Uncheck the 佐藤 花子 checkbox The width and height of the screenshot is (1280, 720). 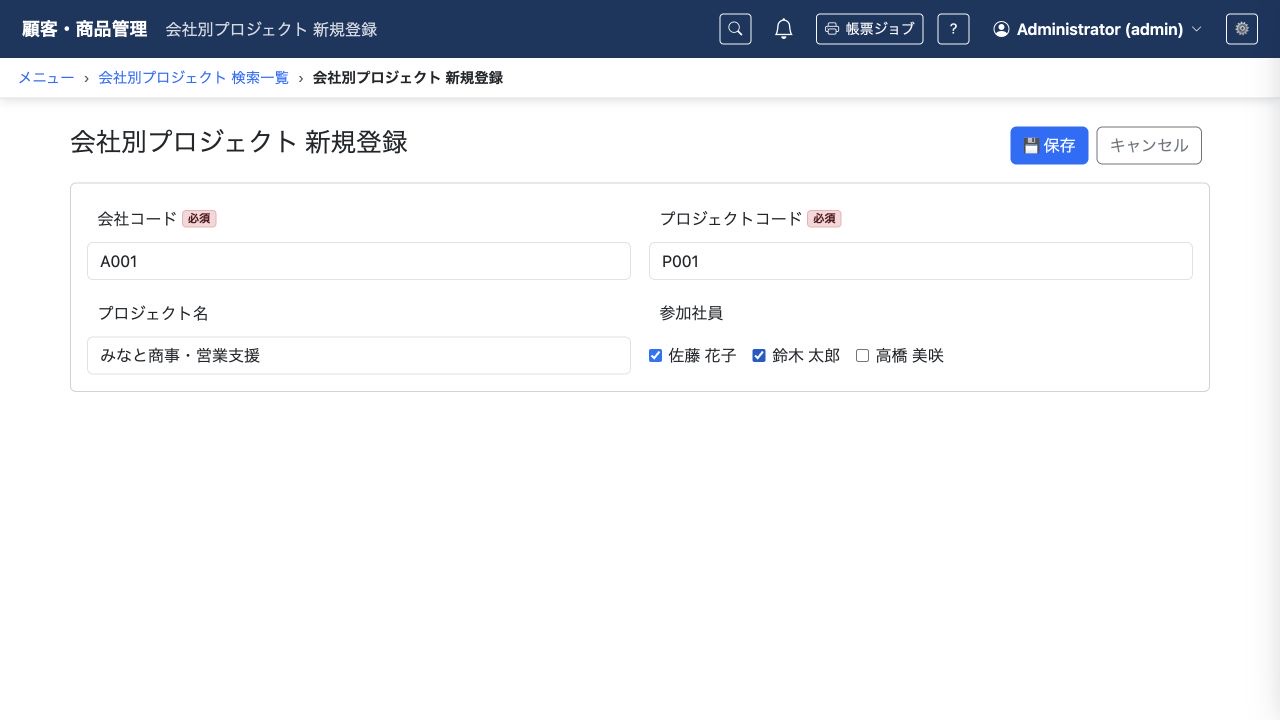tap(655, 355)
